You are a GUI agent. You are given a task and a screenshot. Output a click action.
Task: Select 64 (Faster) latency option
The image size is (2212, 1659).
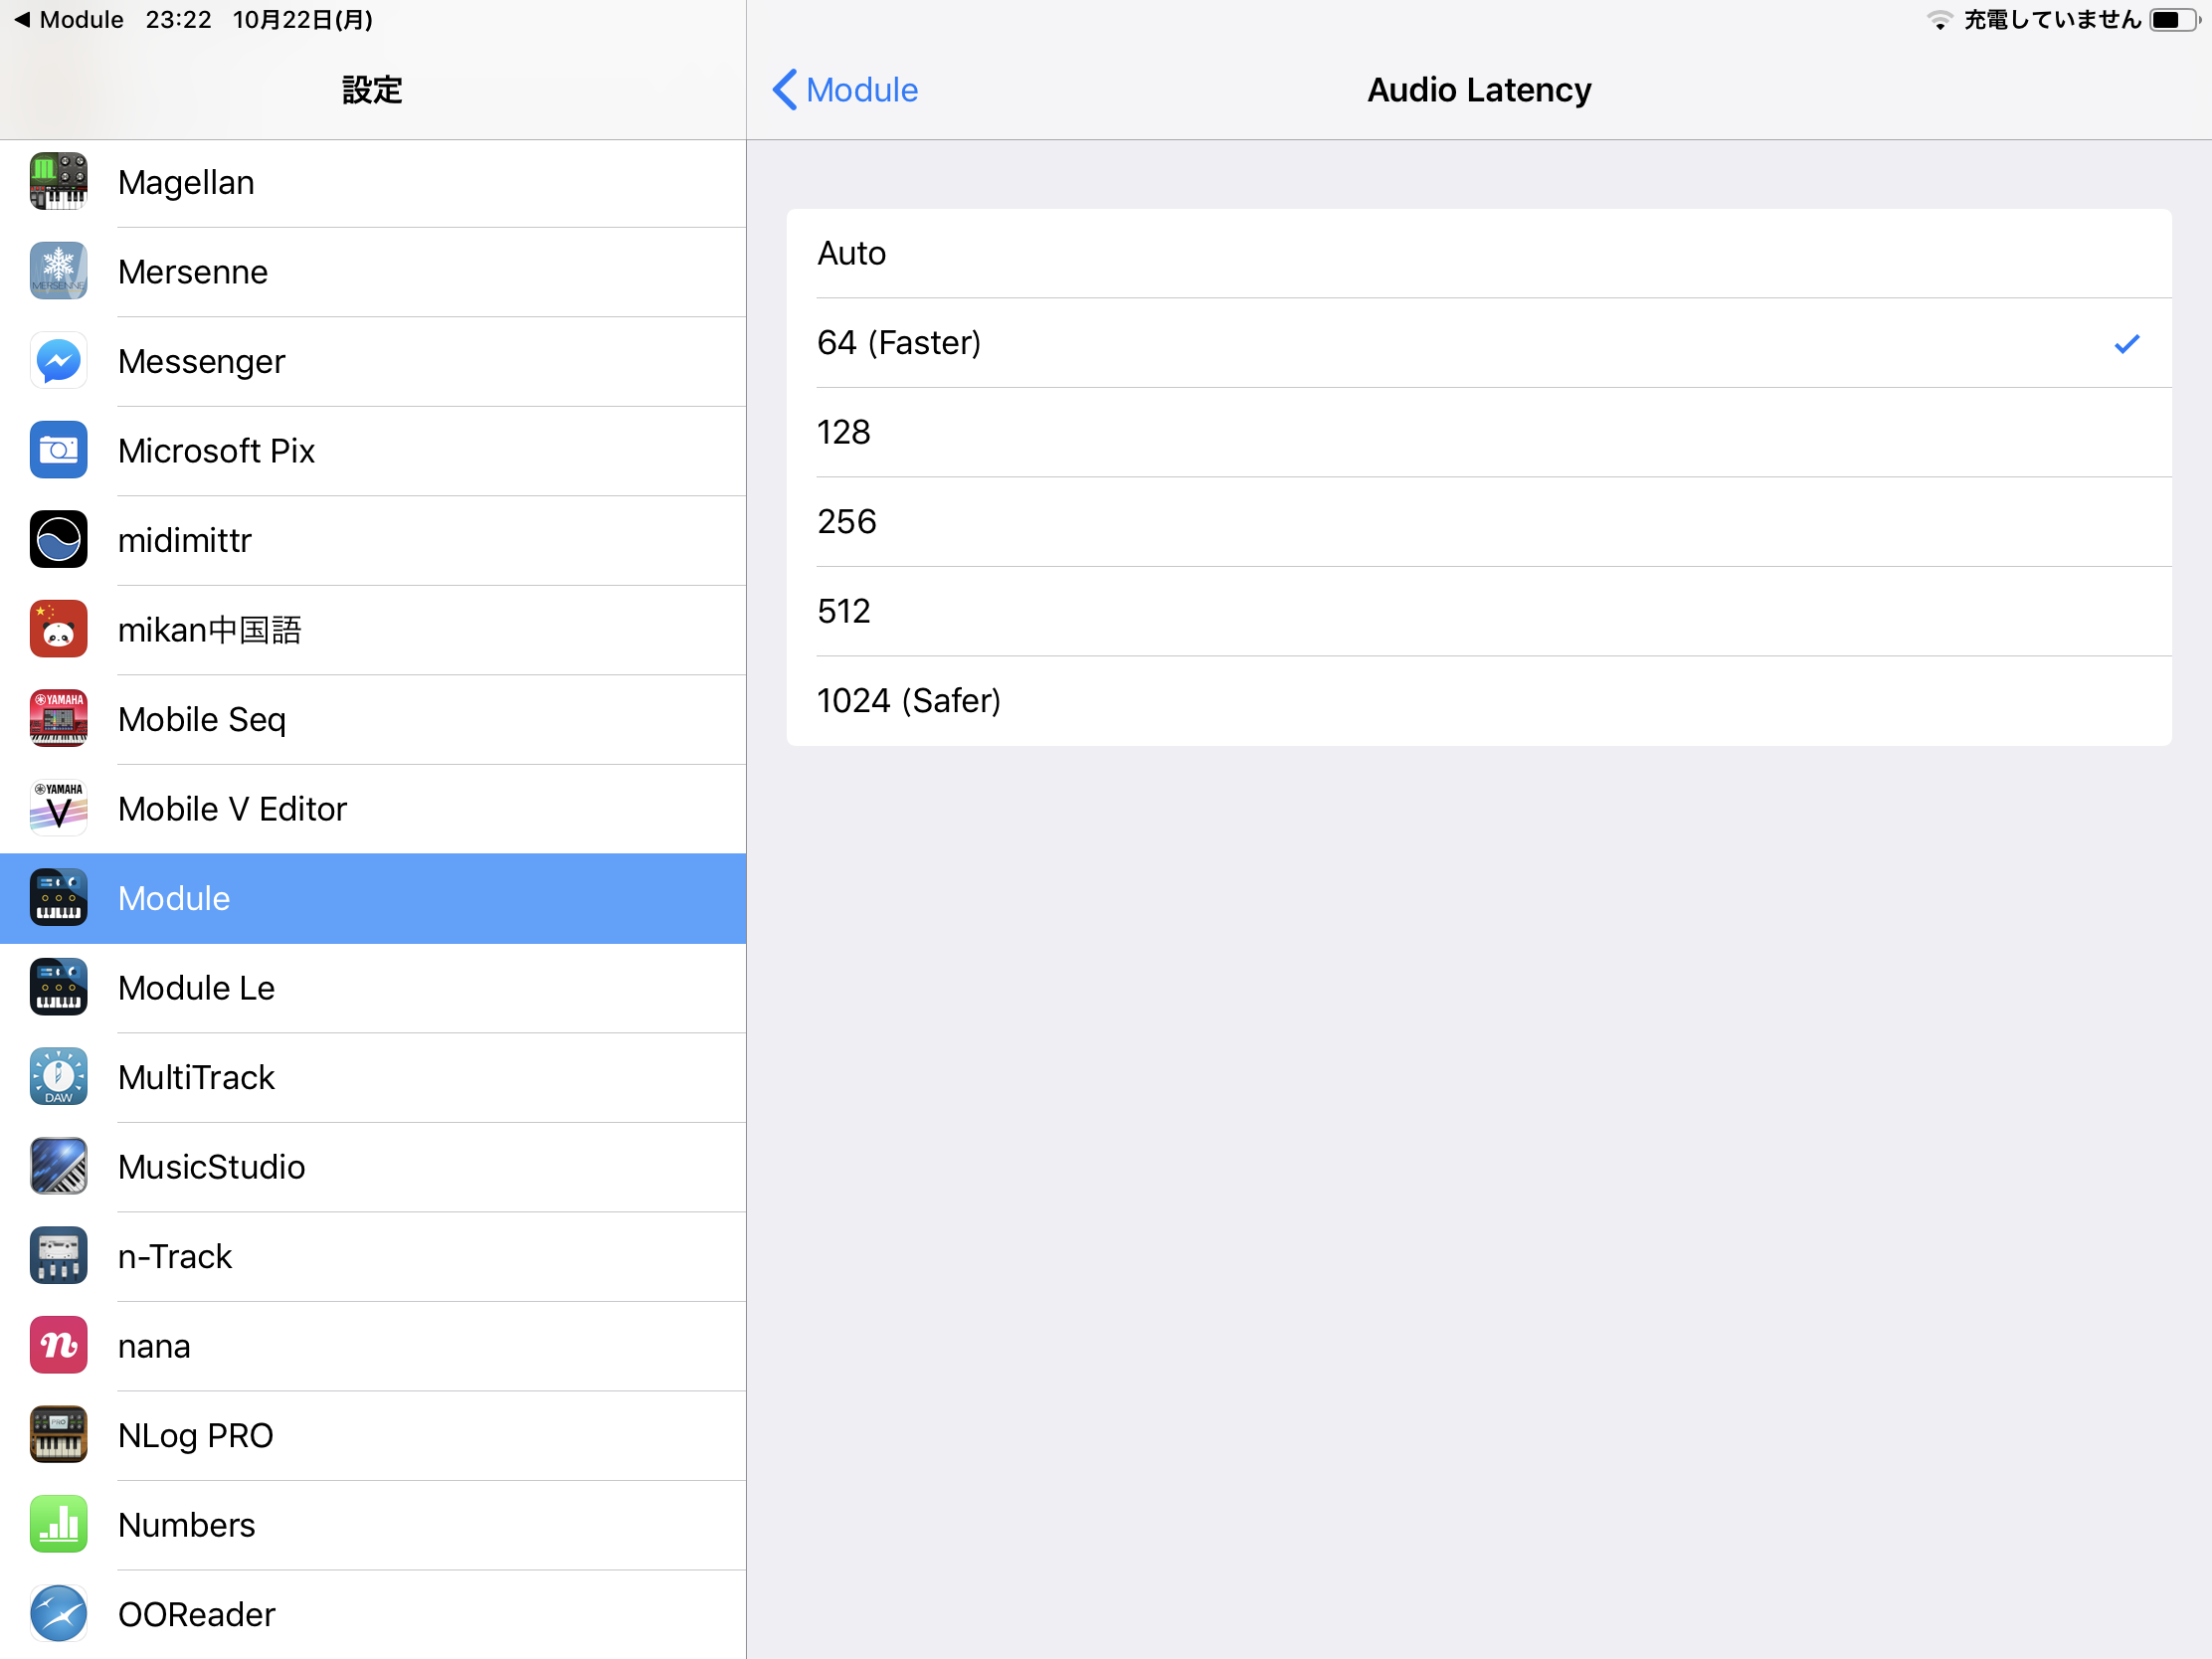tap(1479, 343)
